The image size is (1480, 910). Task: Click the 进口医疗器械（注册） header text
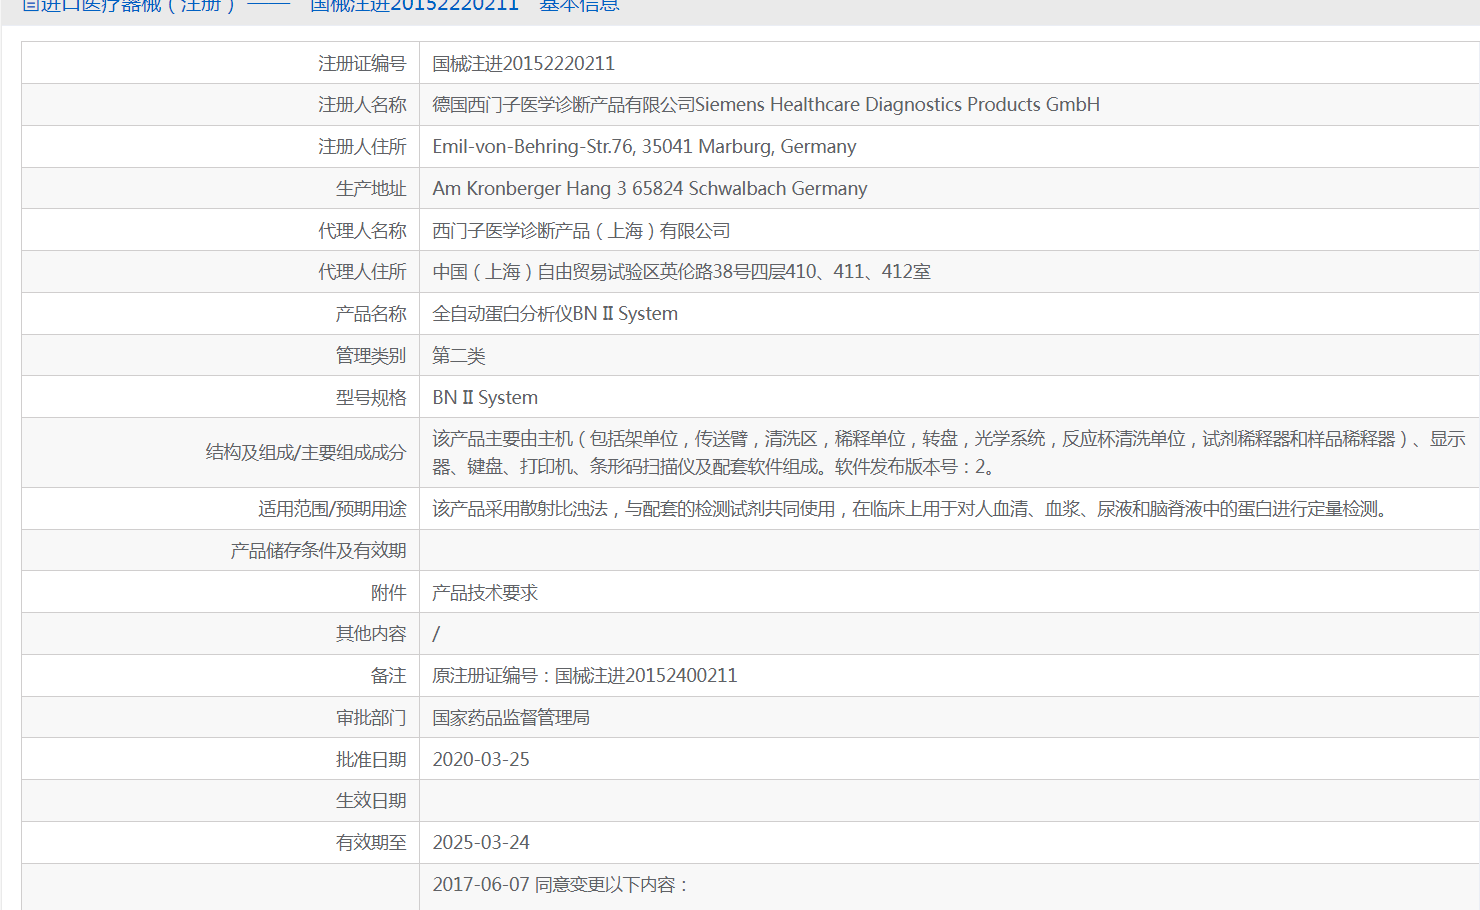[x=128, y=6]
